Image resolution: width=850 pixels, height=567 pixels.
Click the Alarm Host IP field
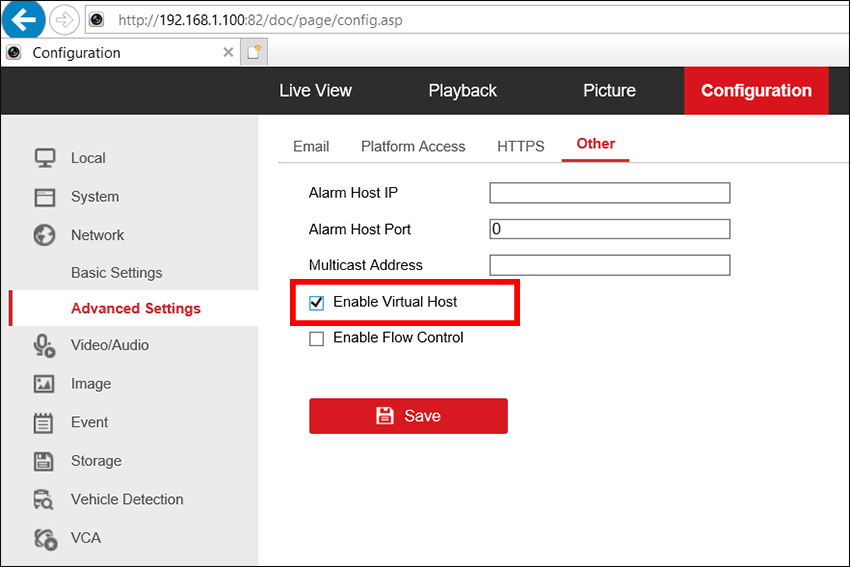[x=610, y=193]
